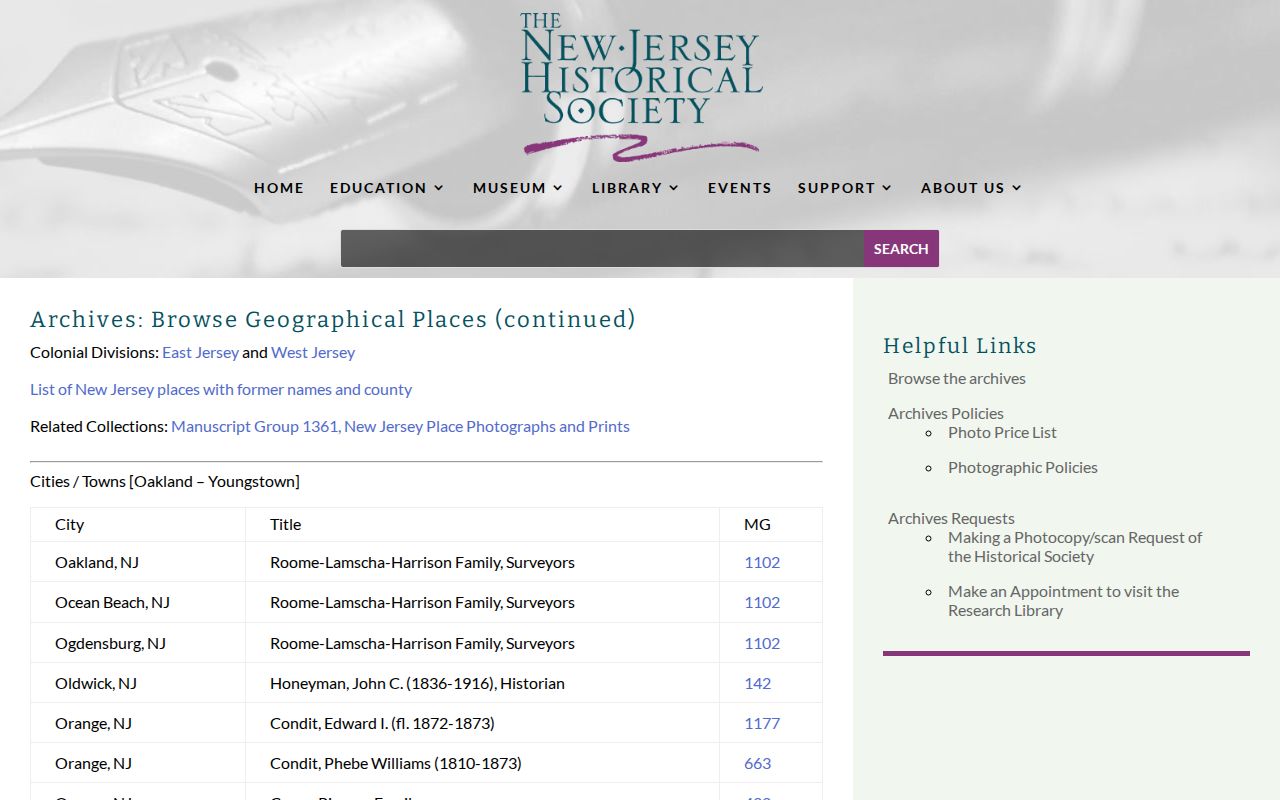Open Making a Photocopy/scan Request link
The height and width of the screenshot is (800, 1280).
coord(1075,547)
